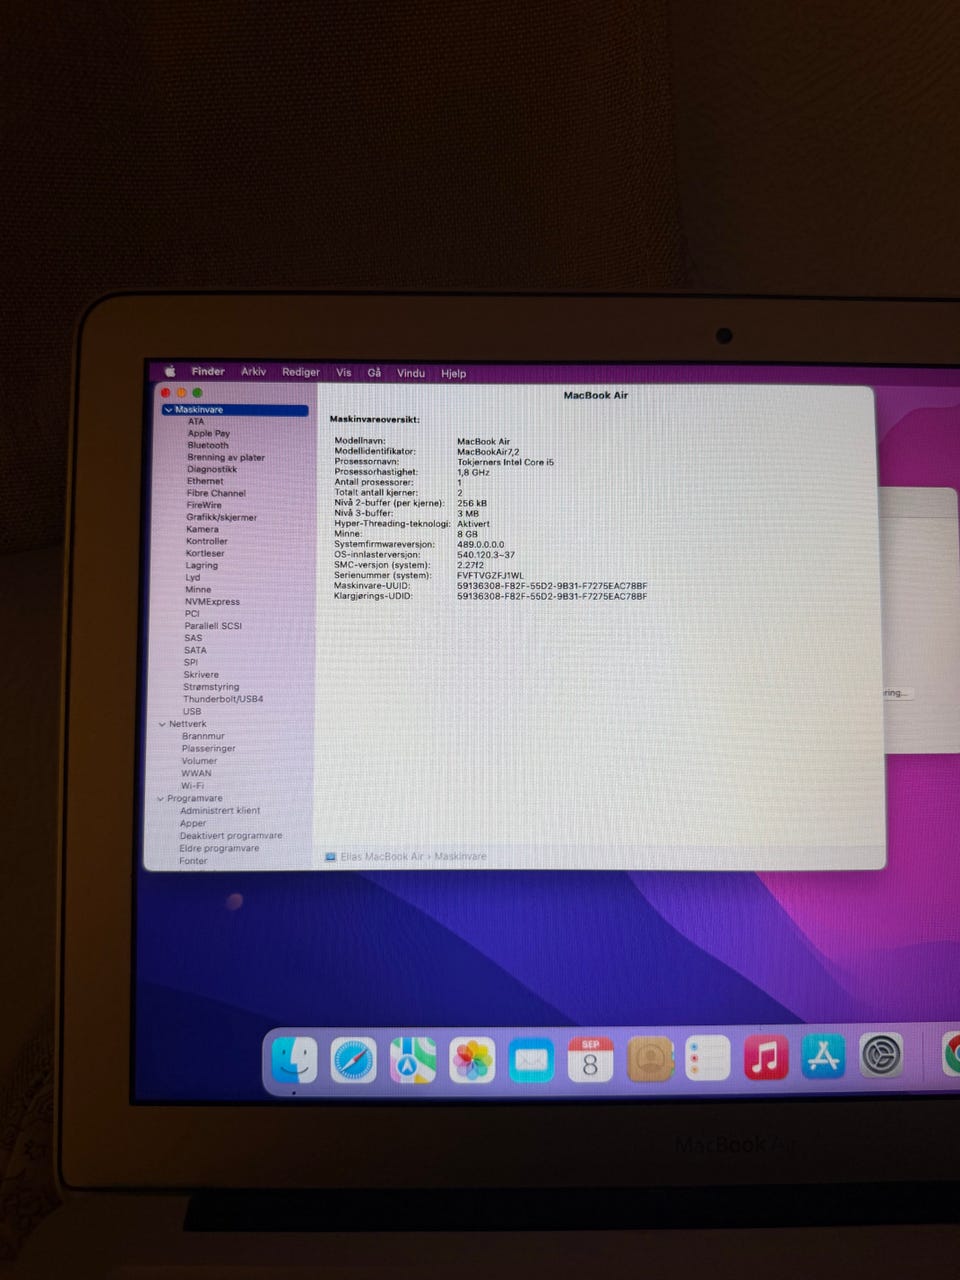960x1280 pixels.
Task: Open App Store from the Dock
Action: [x=824, y=1057]
